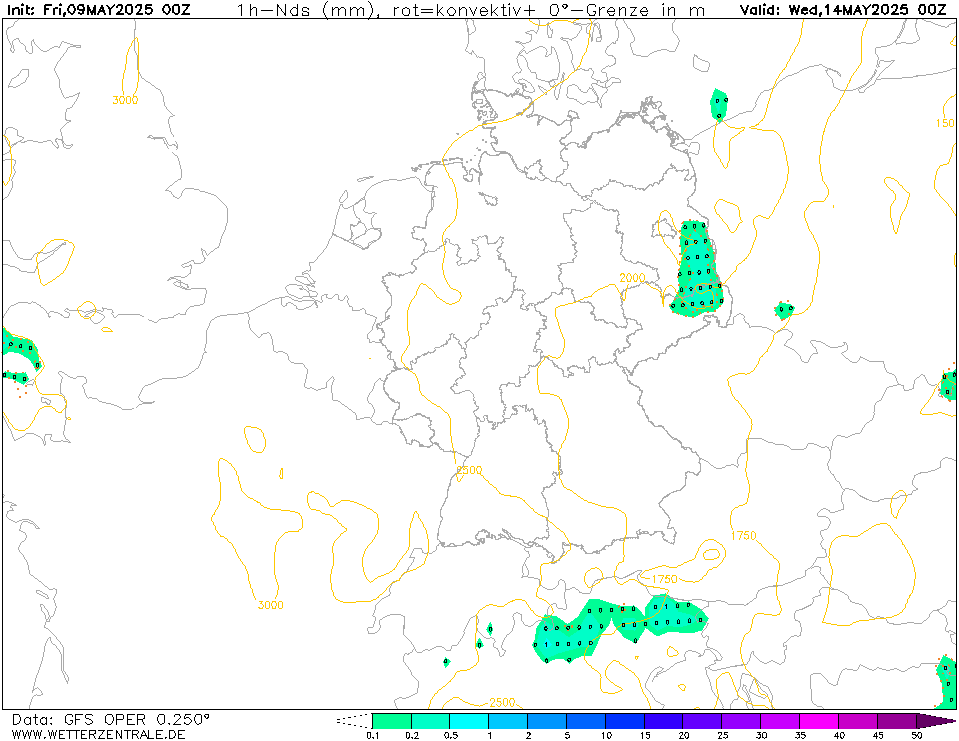
Task: Click the small green precipitation patch over the Baltic coast
Action: pyautogui.click(x=719, y=105)
